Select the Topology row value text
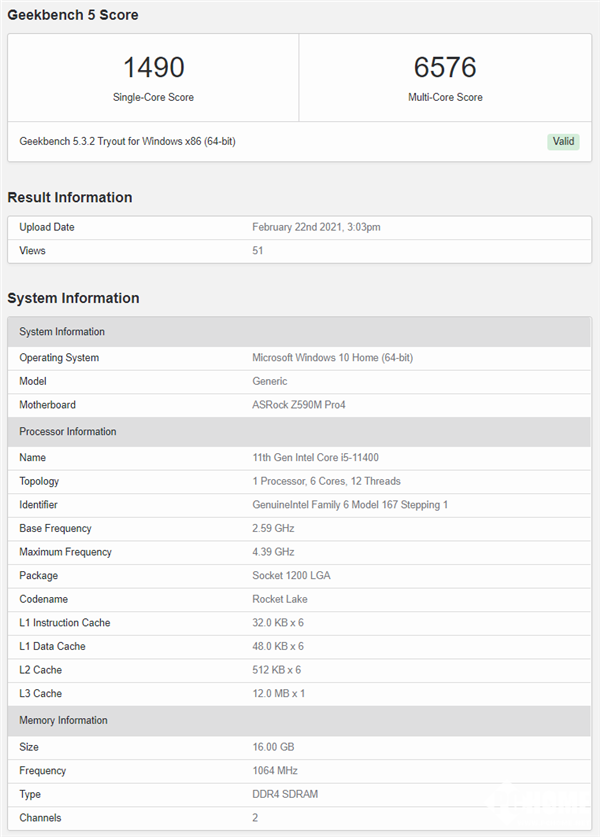 (326, 481)
